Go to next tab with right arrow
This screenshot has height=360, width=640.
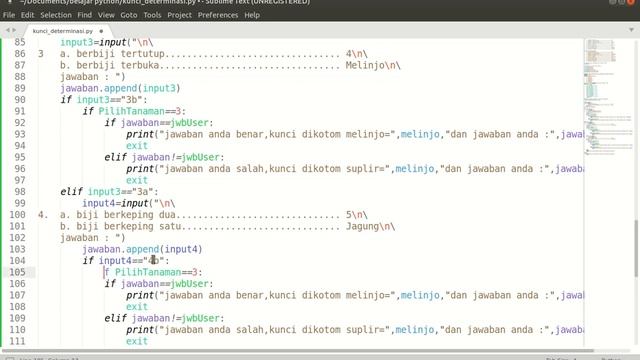[14, 30]
